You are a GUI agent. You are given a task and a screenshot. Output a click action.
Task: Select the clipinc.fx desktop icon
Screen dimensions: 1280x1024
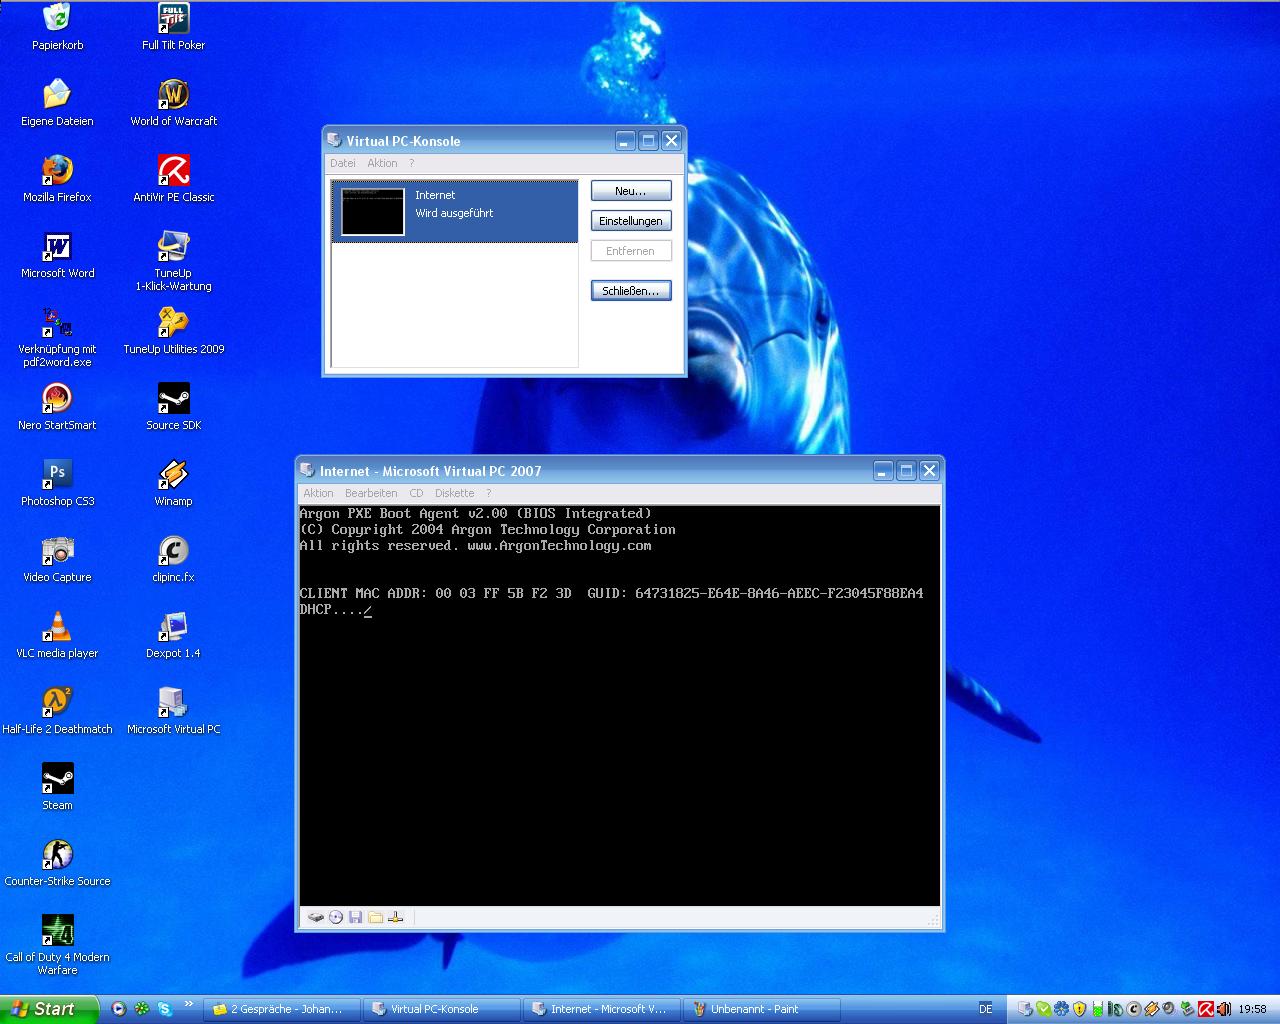point(173,559)
